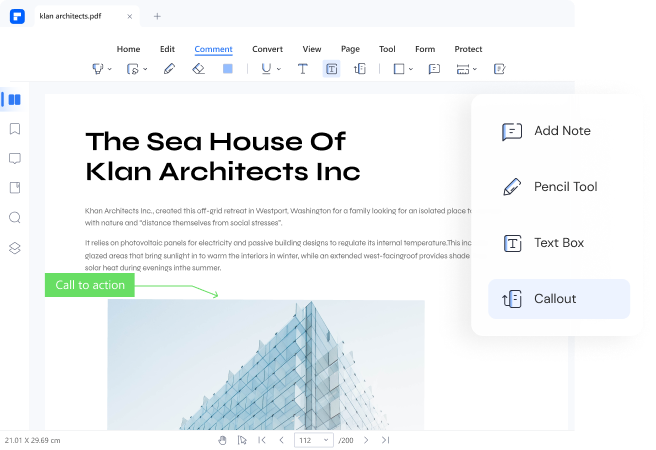Open the Edit menu tab
This screenshot has width=656, height=450.
click(x=167, y=49)
